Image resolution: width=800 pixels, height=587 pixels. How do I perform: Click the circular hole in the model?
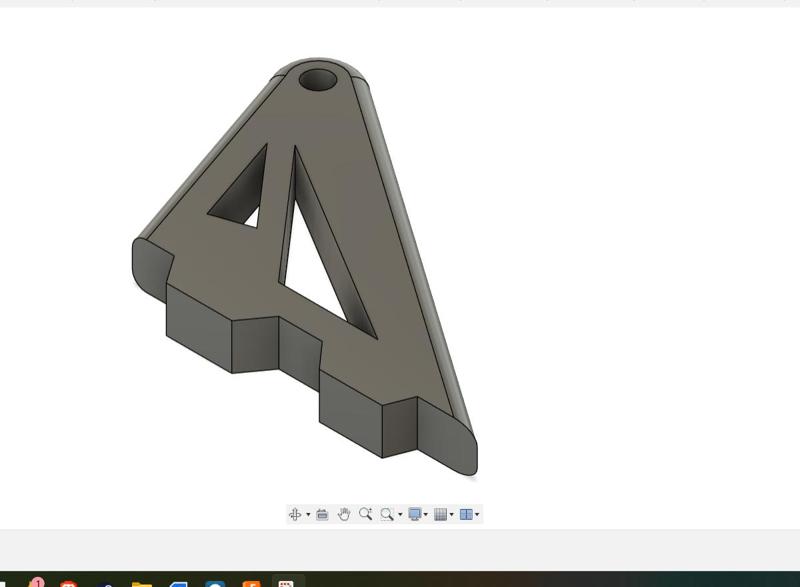(318, 81)
